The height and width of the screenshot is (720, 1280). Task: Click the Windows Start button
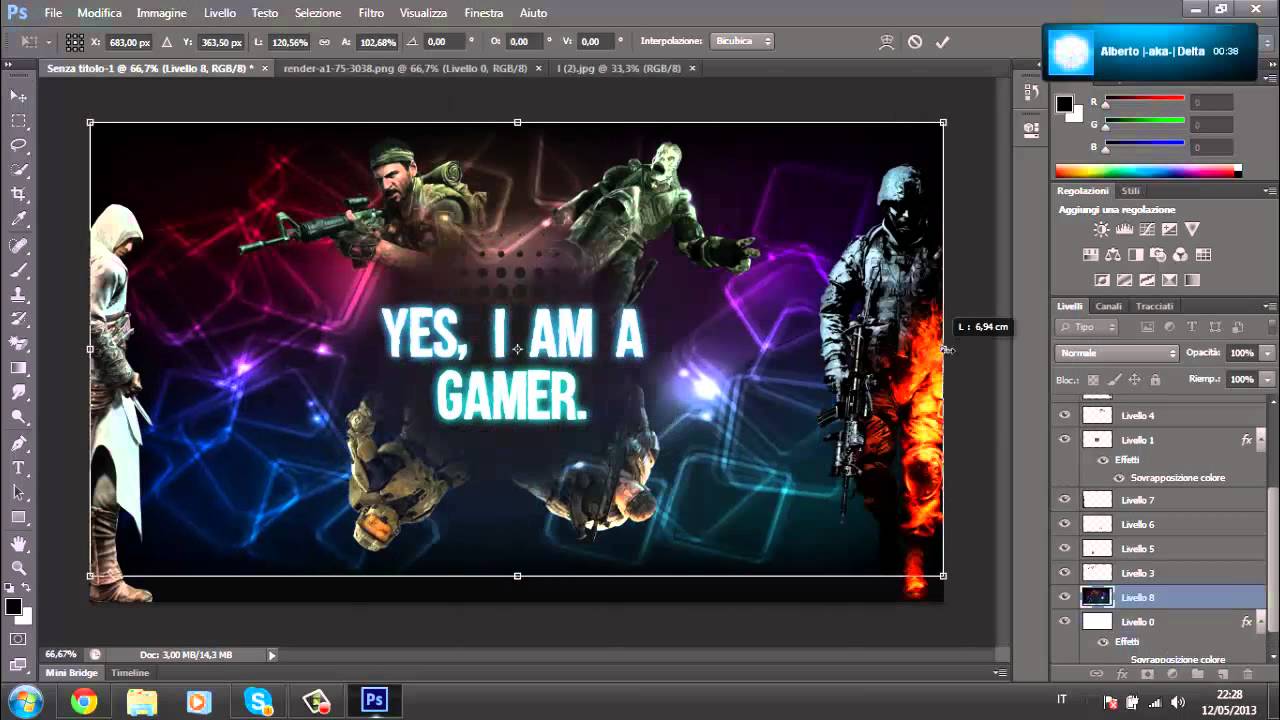click(24, 701)
